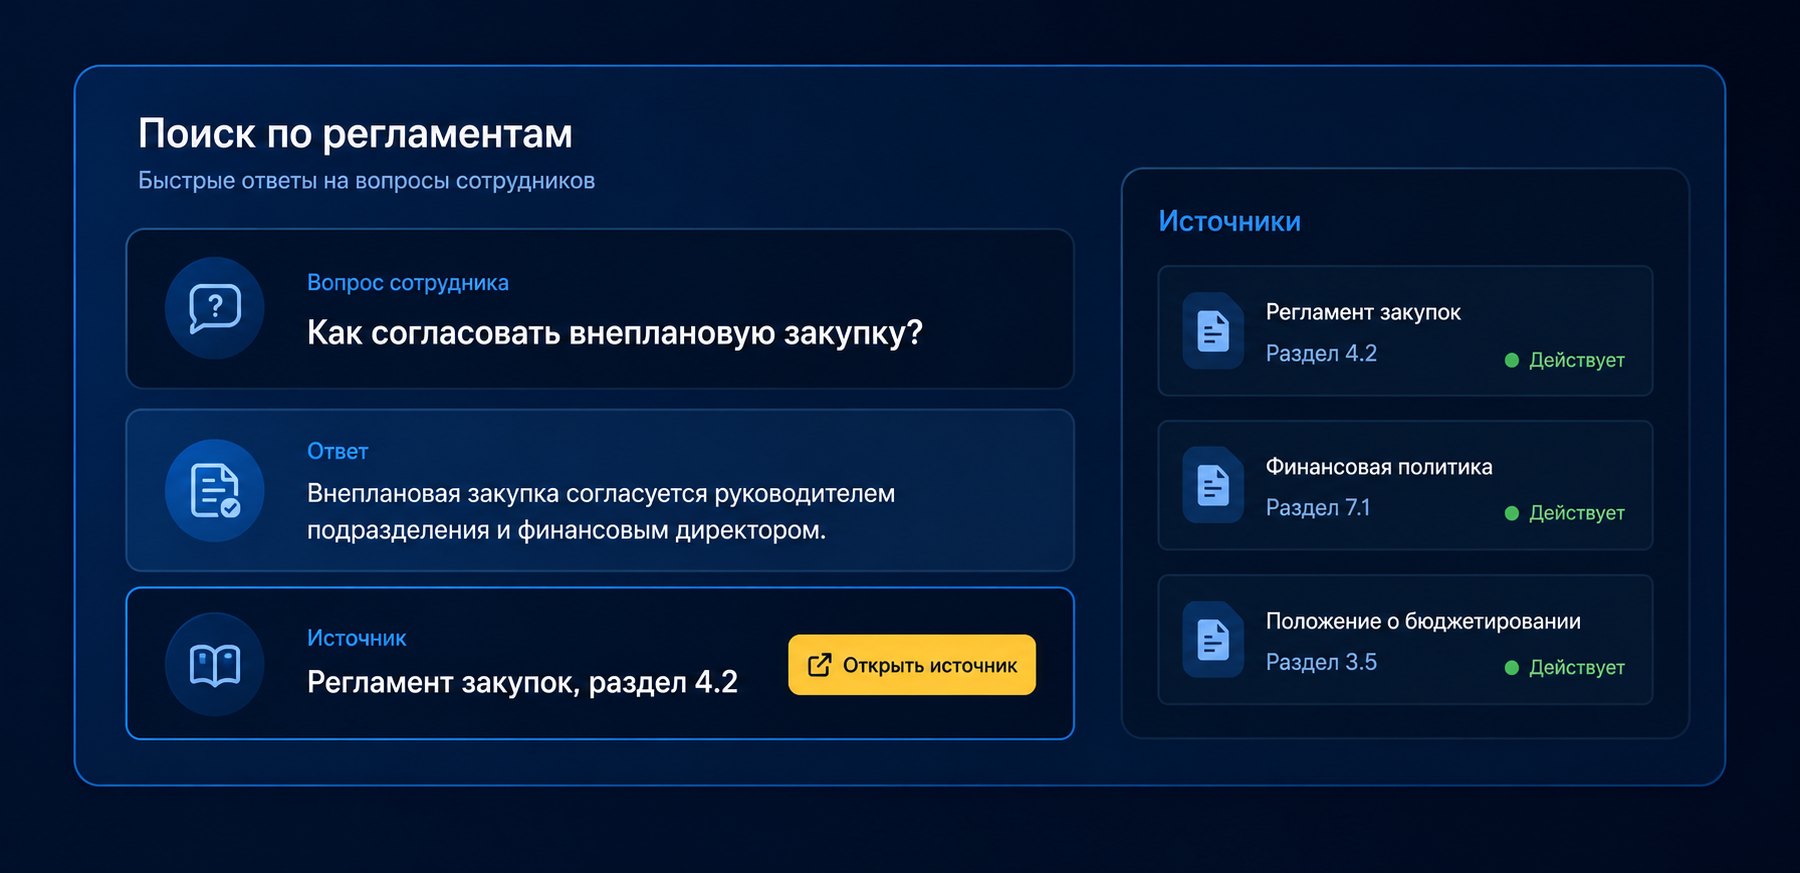Click the Вопрос сотрудника label
The image size is (1800, 873).
click(408, 283)
